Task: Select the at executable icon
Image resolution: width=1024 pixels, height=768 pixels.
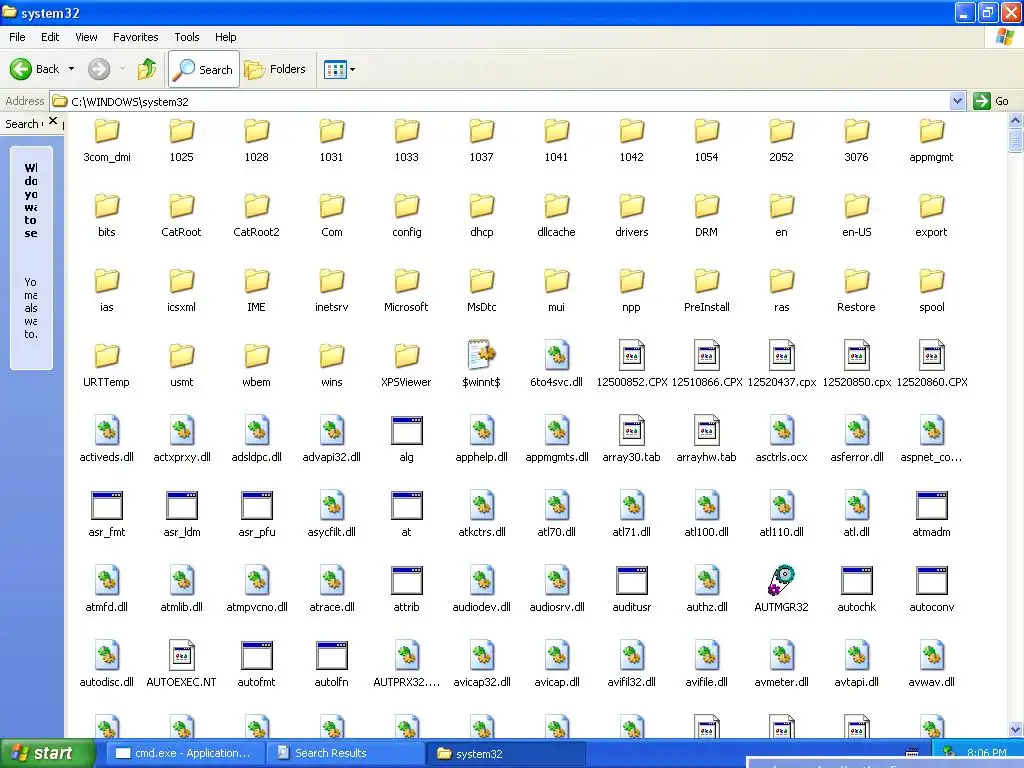Action: click(406, 505)
